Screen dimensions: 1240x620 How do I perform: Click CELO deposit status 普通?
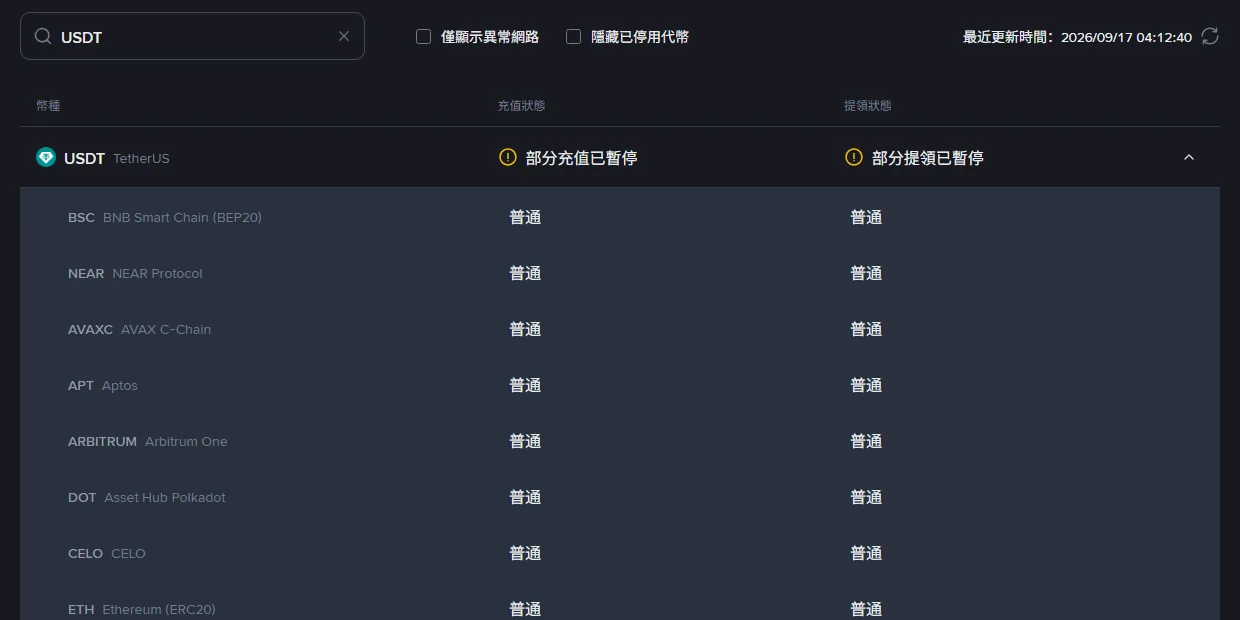(x=525, y=553)
